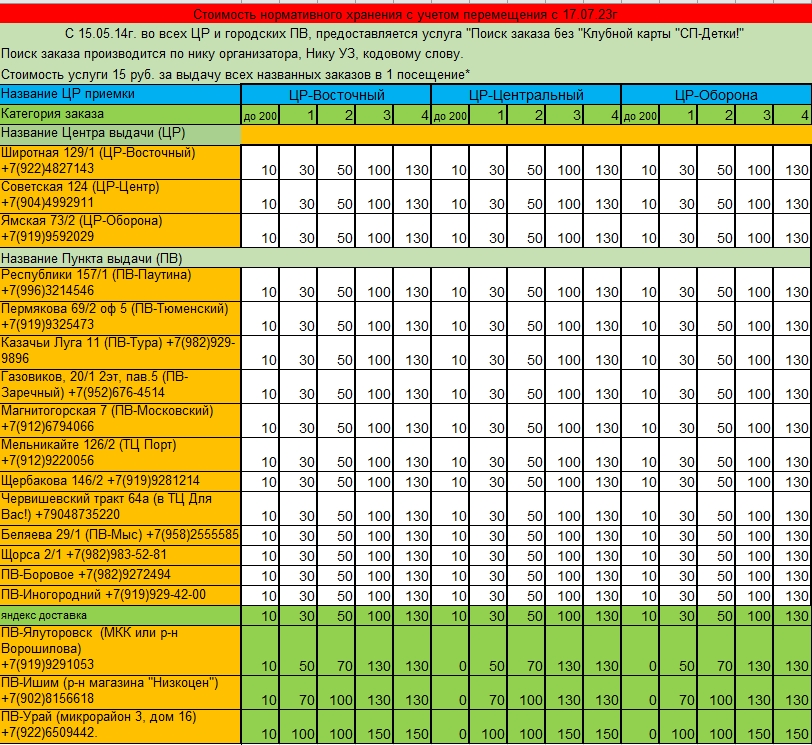Click the Название Центра выдачи (ЦР) heading
Image resolution: width=812 pixels, height=745 pixels.
point(120,134)
